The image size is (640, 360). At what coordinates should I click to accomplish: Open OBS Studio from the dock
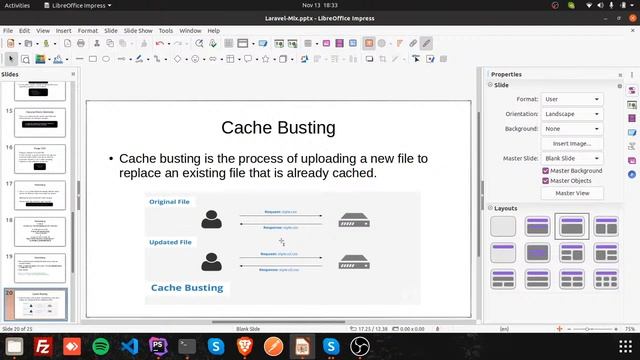pos(360,347)
